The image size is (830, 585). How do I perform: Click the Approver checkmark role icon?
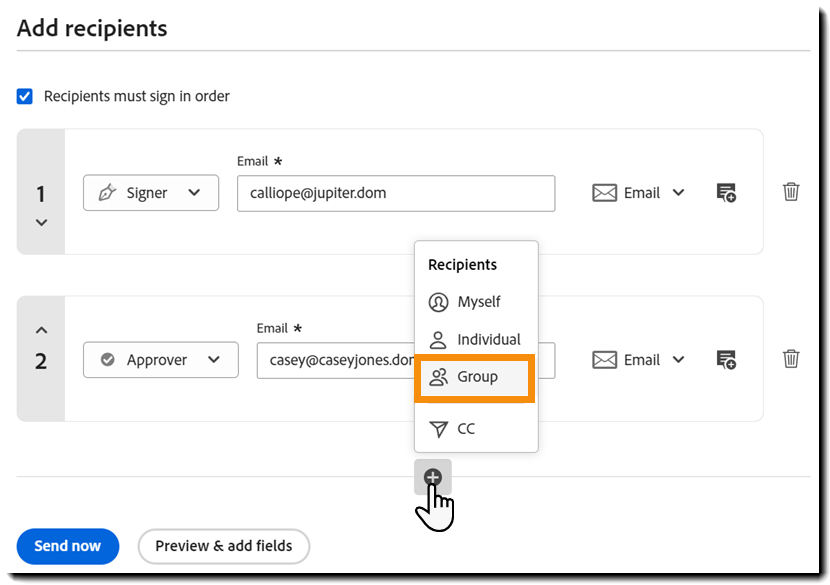click(x=108, y=360)
